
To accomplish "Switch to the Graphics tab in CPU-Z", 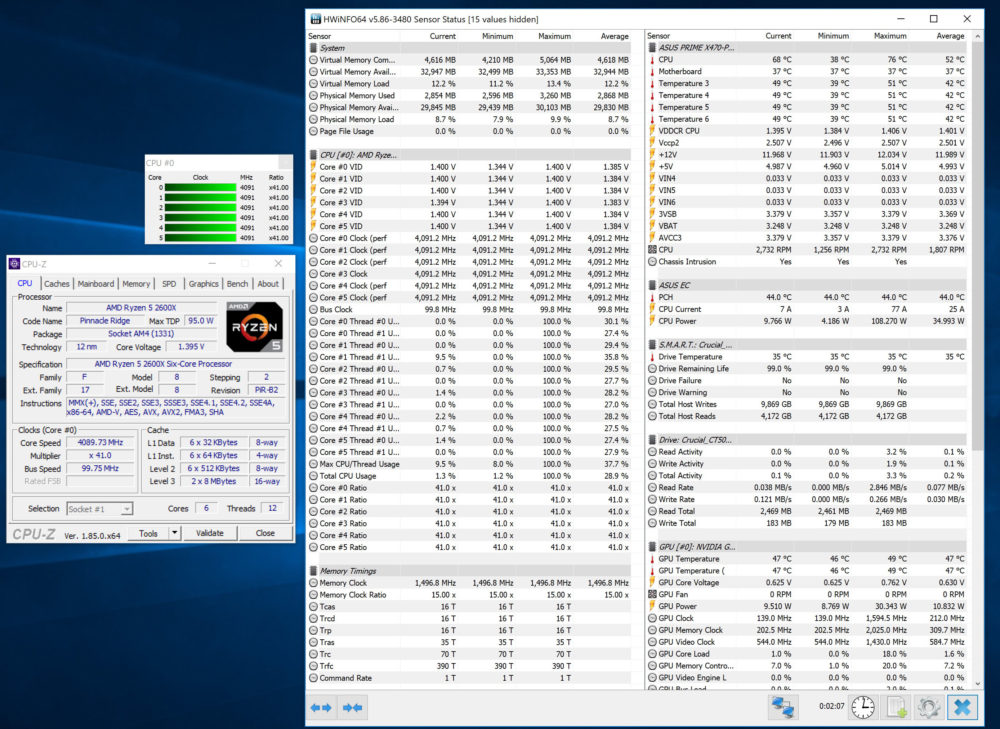I will (x=203, y=284).
